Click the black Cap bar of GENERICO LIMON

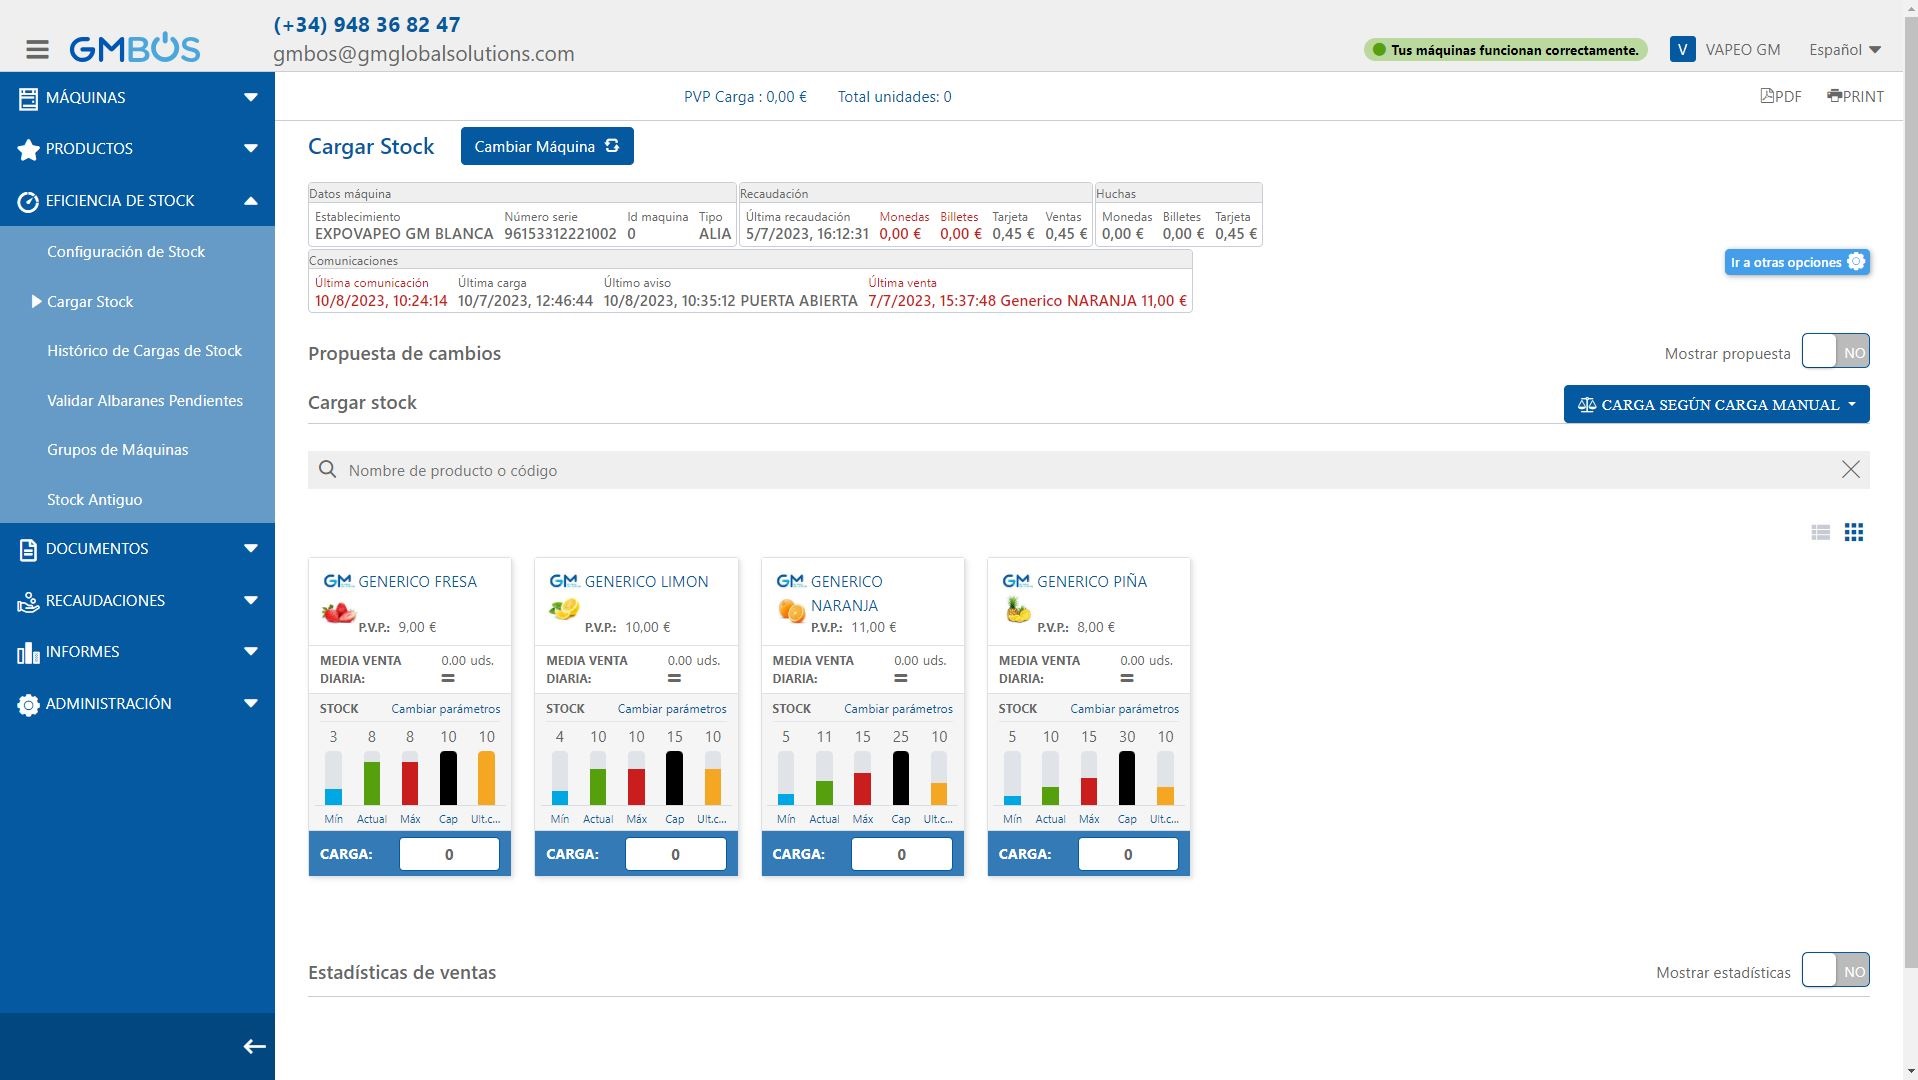point(674,778)
